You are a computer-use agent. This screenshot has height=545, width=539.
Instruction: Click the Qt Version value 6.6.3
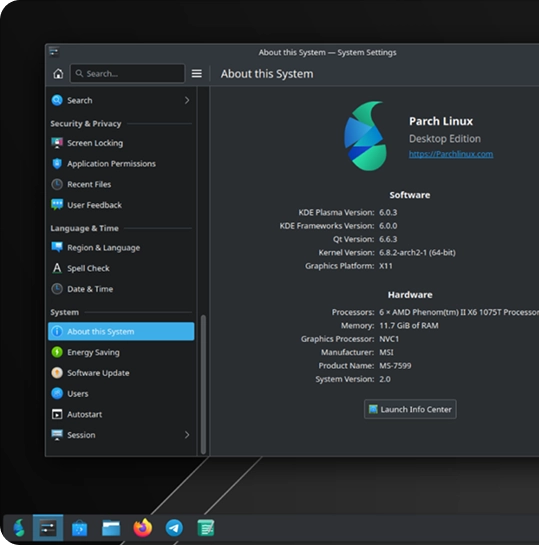(388, 239)
